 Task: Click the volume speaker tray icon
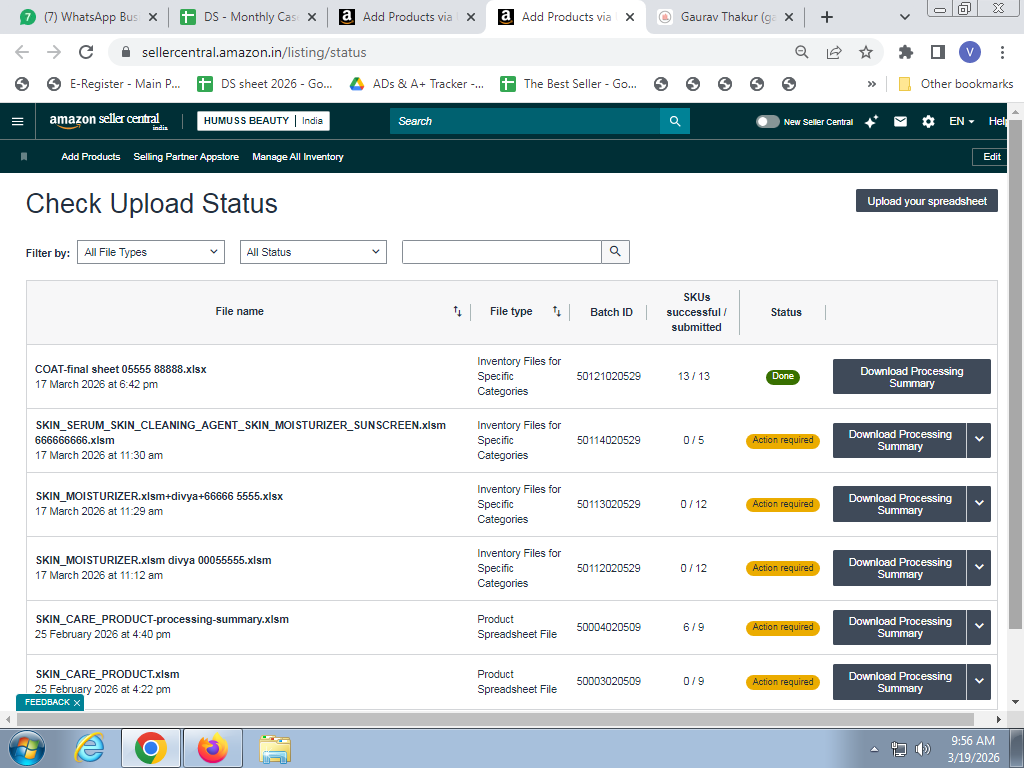[923, 749]
